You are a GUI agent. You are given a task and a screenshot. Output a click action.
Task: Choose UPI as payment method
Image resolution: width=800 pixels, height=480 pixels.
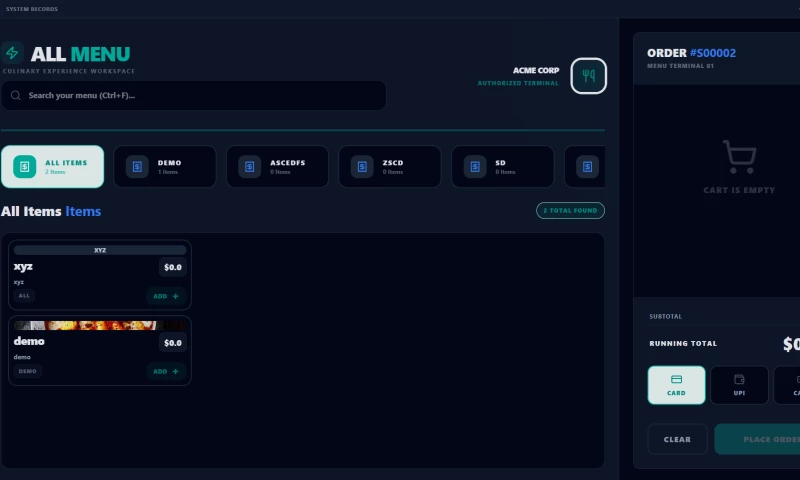[x=739, y=385]
